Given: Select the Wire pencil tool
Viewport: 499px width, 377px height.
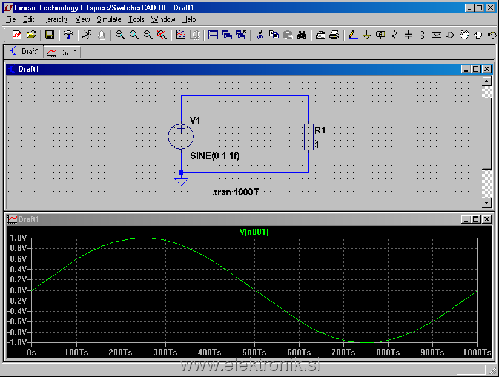Looking at the screenshot, I should (353, 35).
